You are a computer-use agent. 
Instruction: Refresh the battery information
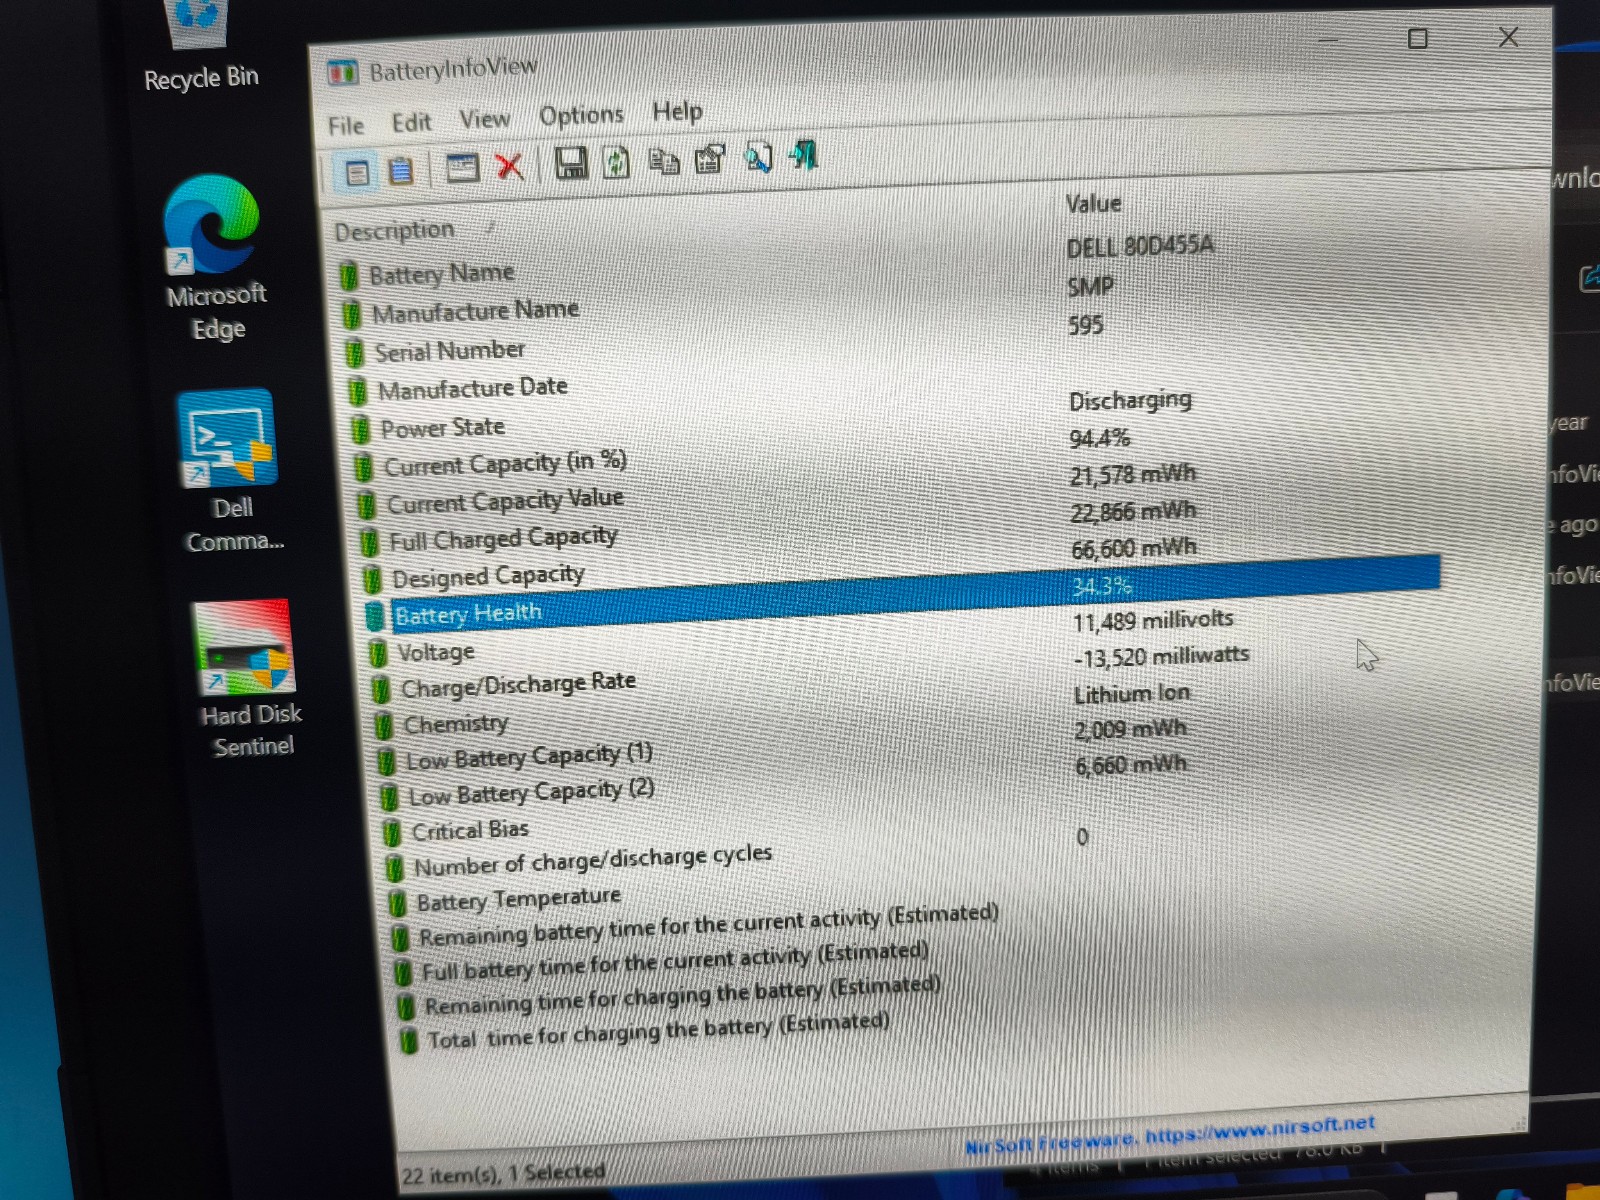(x=617, y=162)
